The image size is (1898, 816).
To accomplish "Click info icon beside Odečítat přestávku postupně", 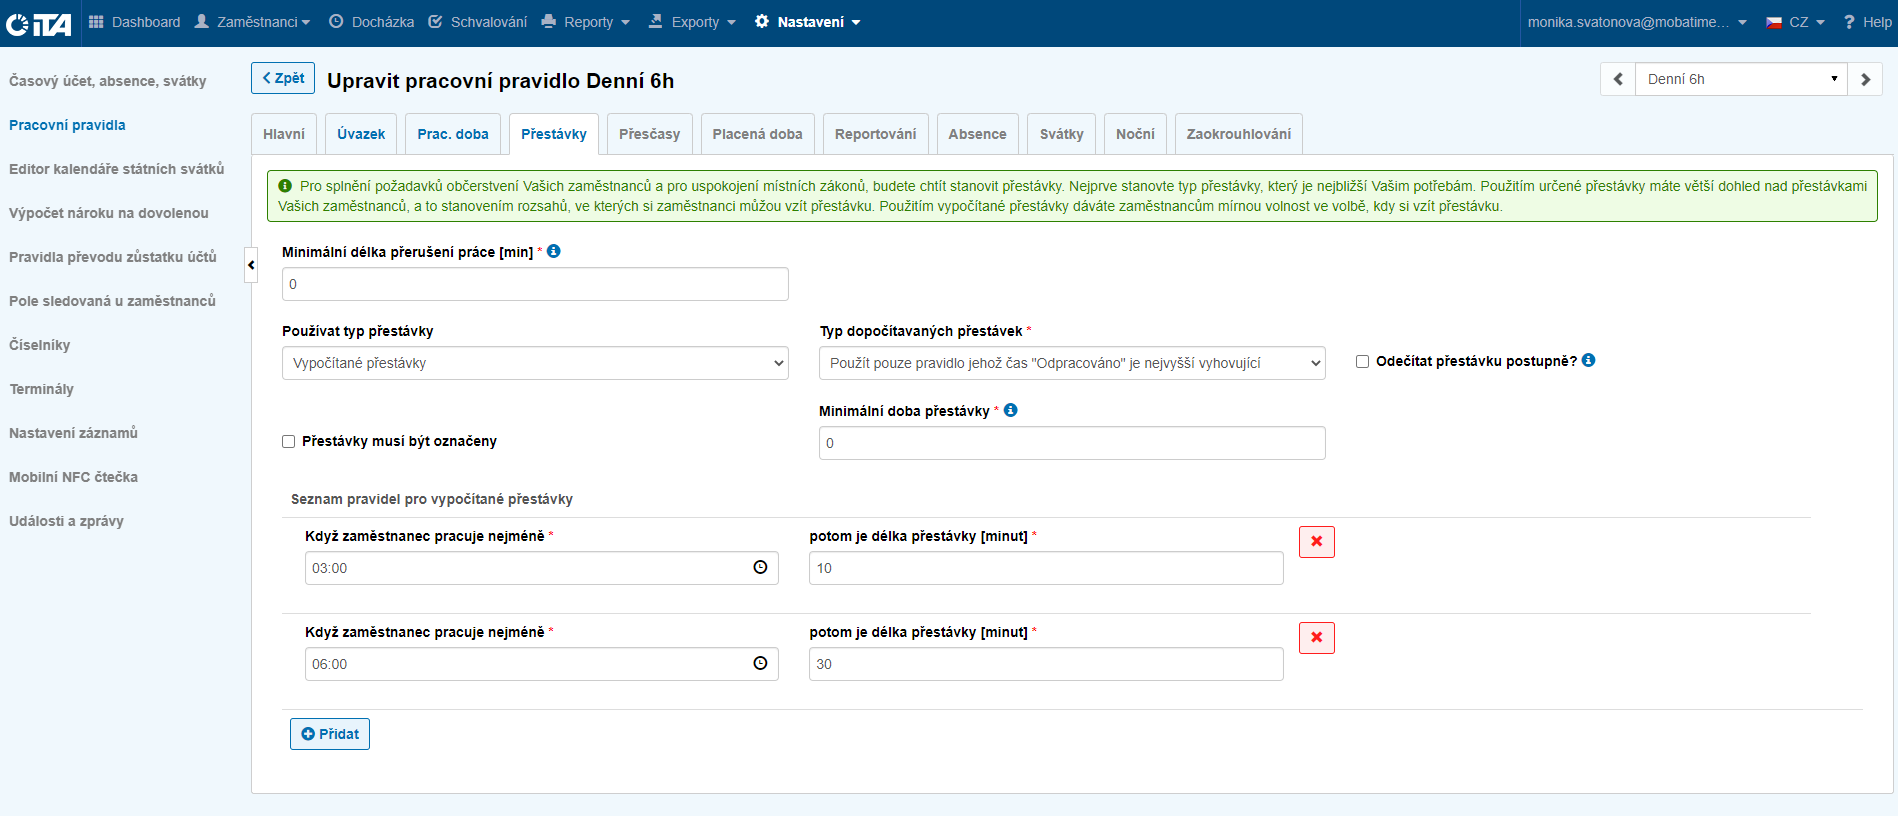I will pos(1589,360).
